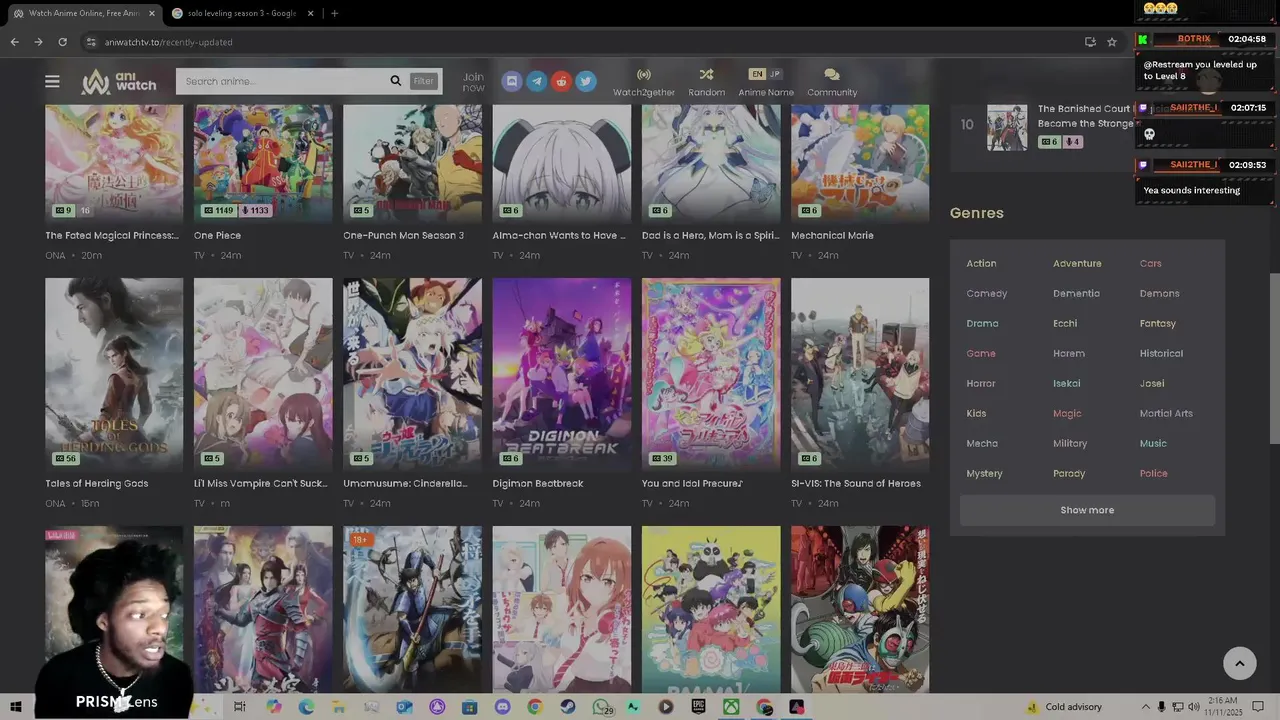Open Li'l Miss Vampire Can't Suck poster

(x=263, y=374)
